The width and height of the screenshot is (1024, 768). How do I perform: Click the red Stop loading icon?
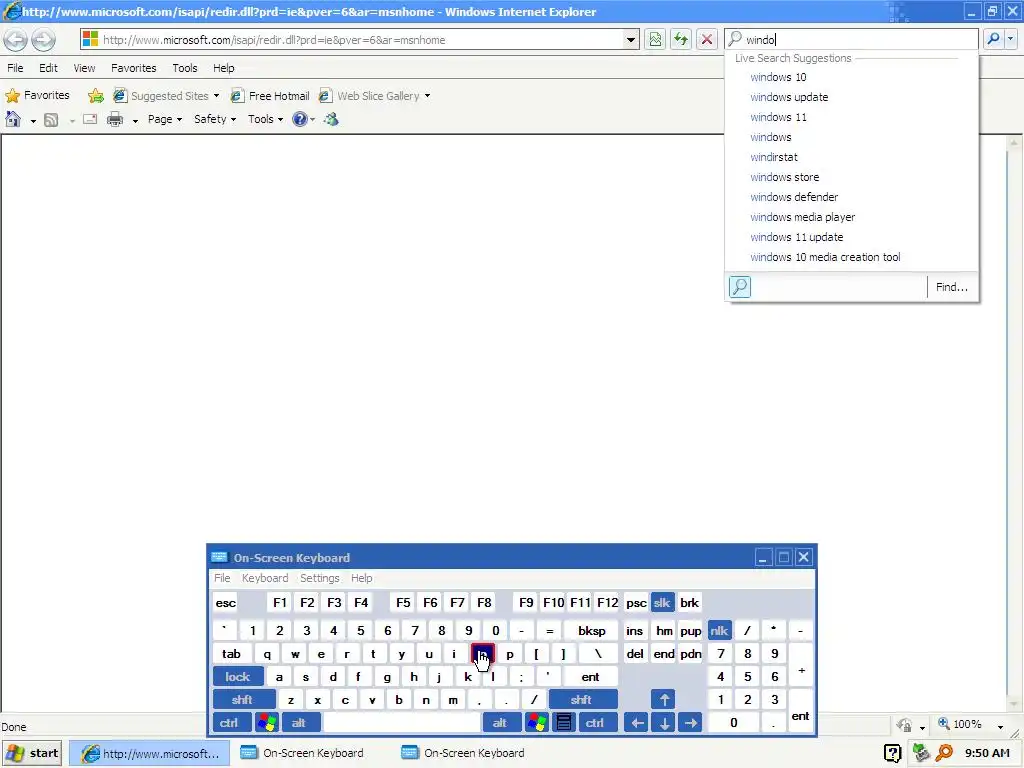pyautogui.click(x=707, y=39)
